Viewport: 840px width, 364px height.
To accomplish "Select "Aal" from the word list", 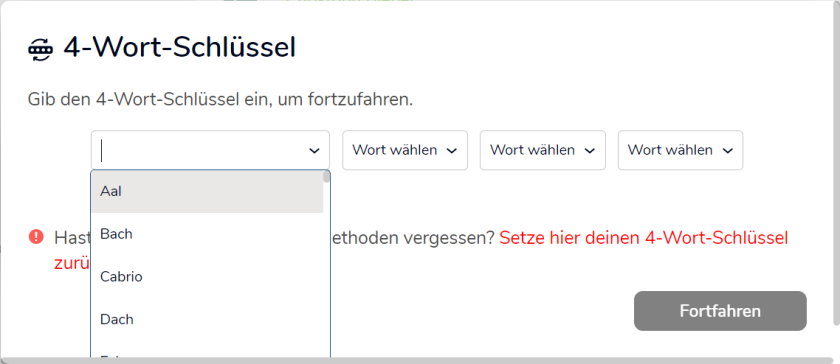I will (207, 191).
